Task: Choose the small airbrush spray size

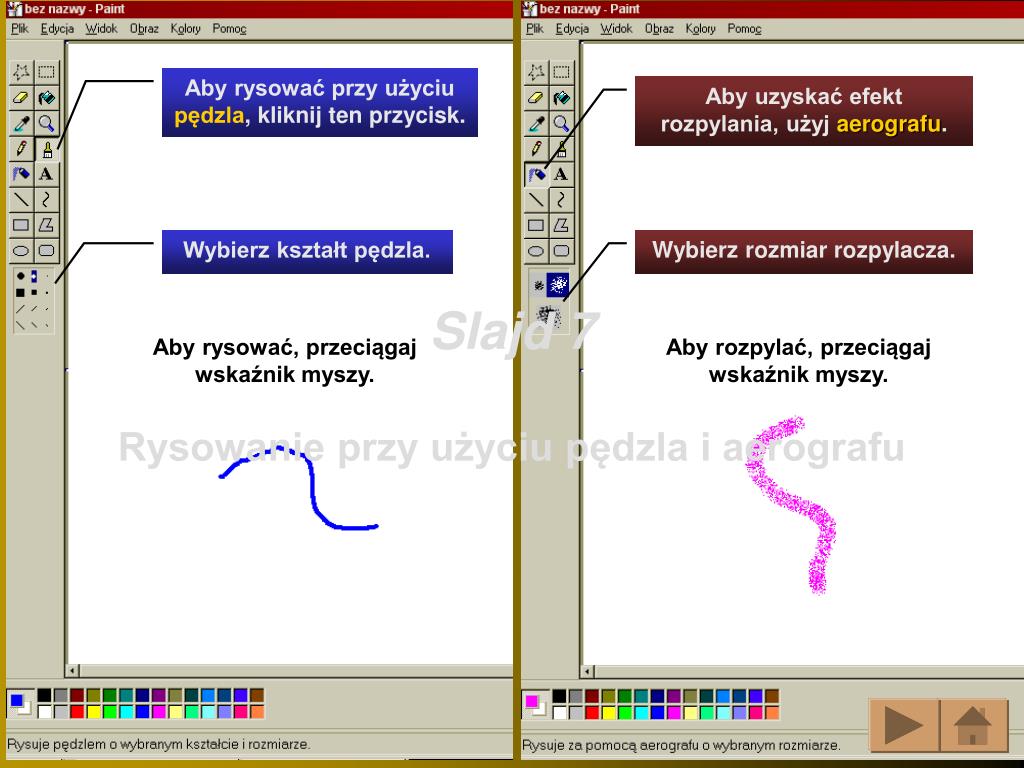Action: coord(539,285)
